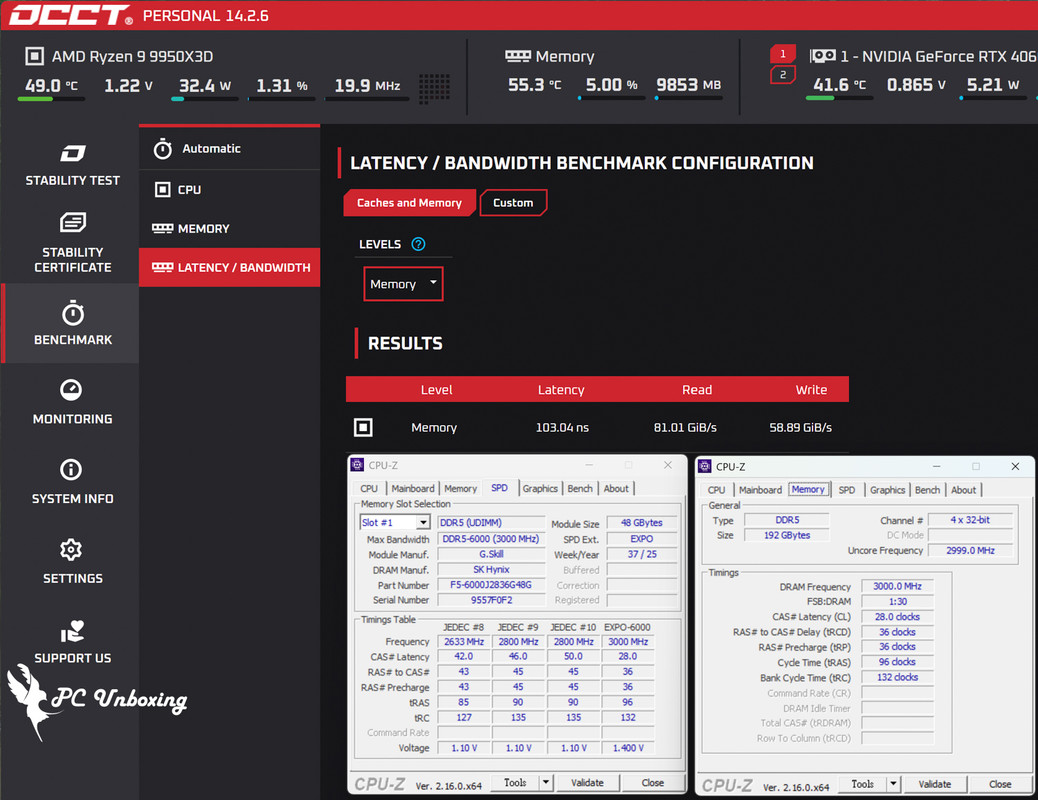Click the left CPU-Z window app icon
The image size is (1038, 800).
[x=357, y=465]
